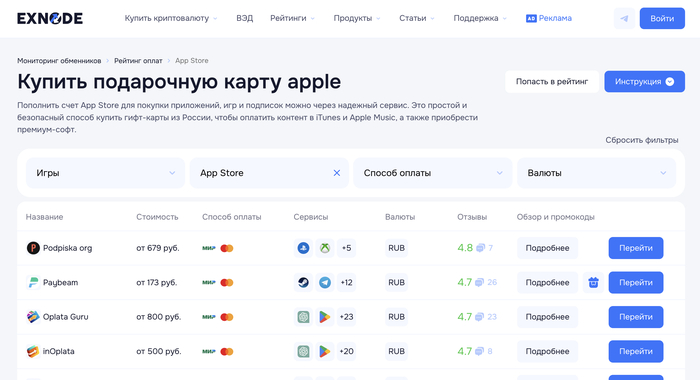Image resolution: width=700 pixels, height=380 pixels.
Task: Click Podpiska org logo icon
Action: 33,248
